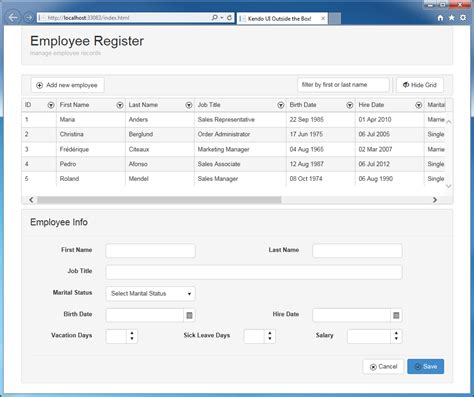
Task: Click the Salary spinner arrows
Action: [x=396, y=336]
